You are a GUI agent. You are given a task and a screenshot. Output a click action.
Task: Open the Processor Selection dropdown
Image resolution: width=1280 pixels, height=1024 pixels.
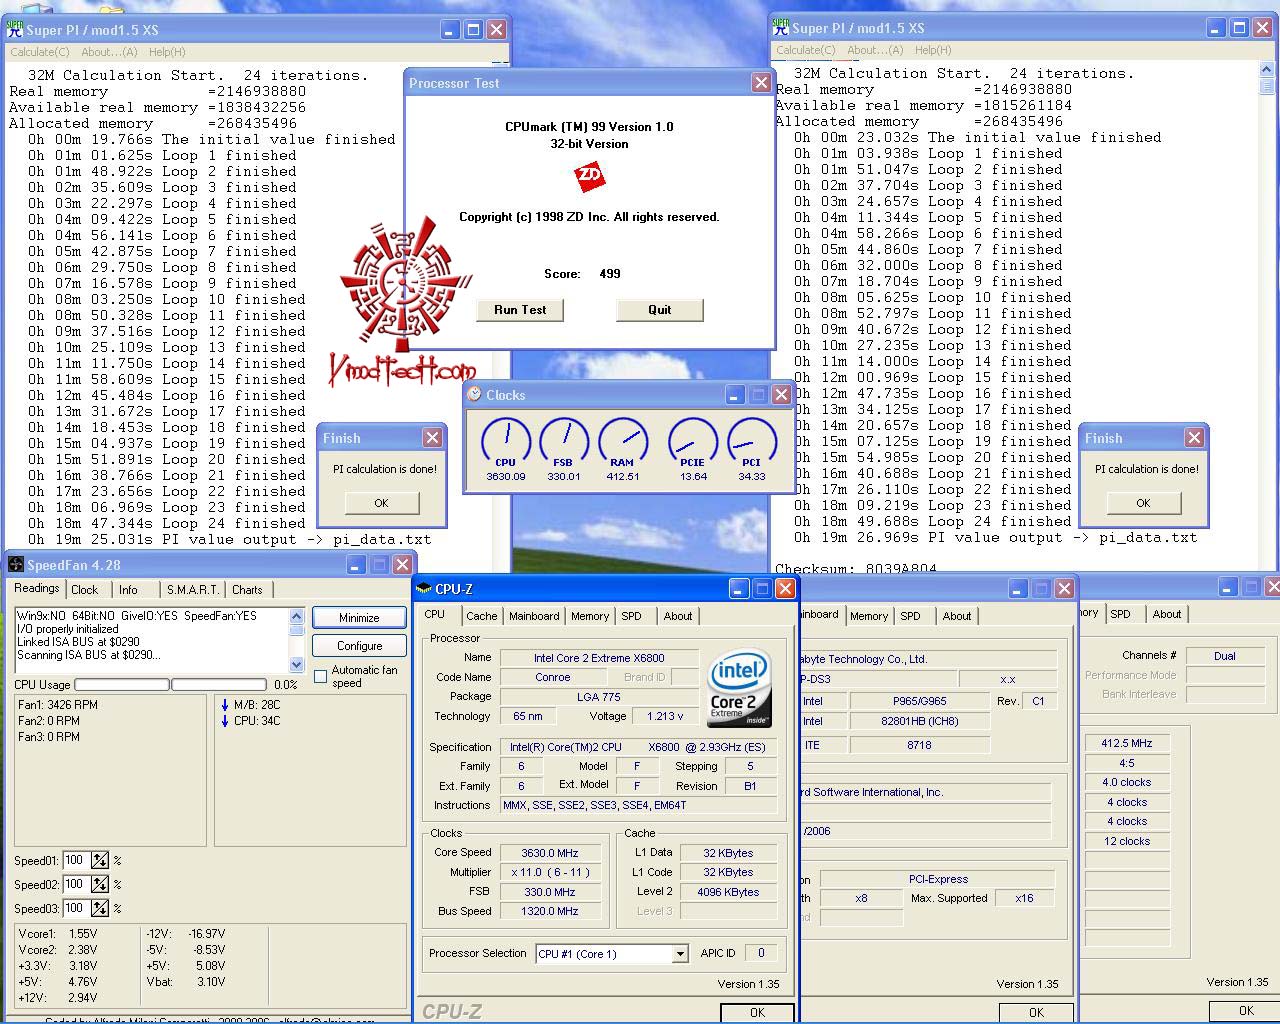tap(680, 954)
